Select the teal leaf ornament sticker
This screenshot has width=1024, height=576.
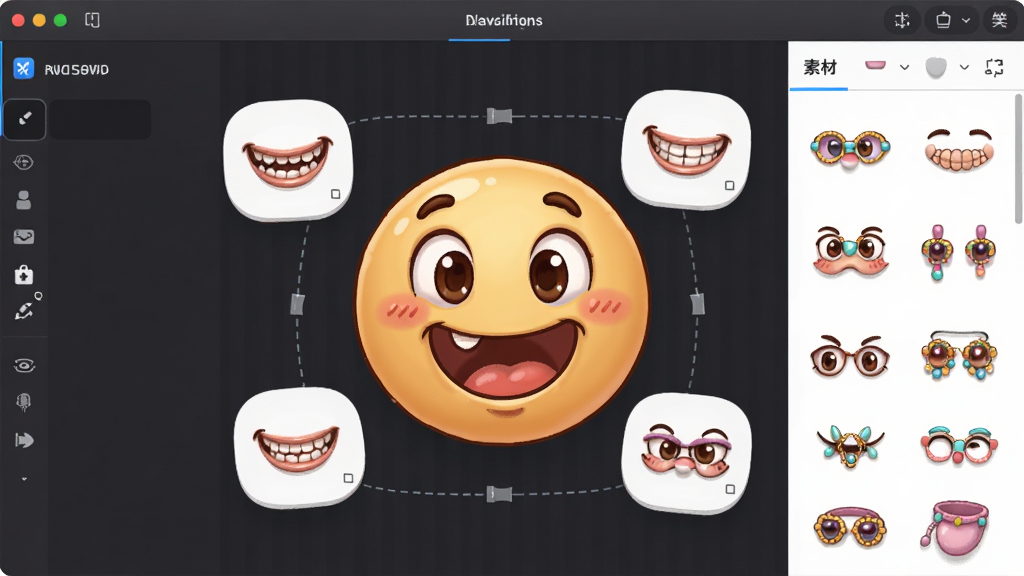point(850,445)
